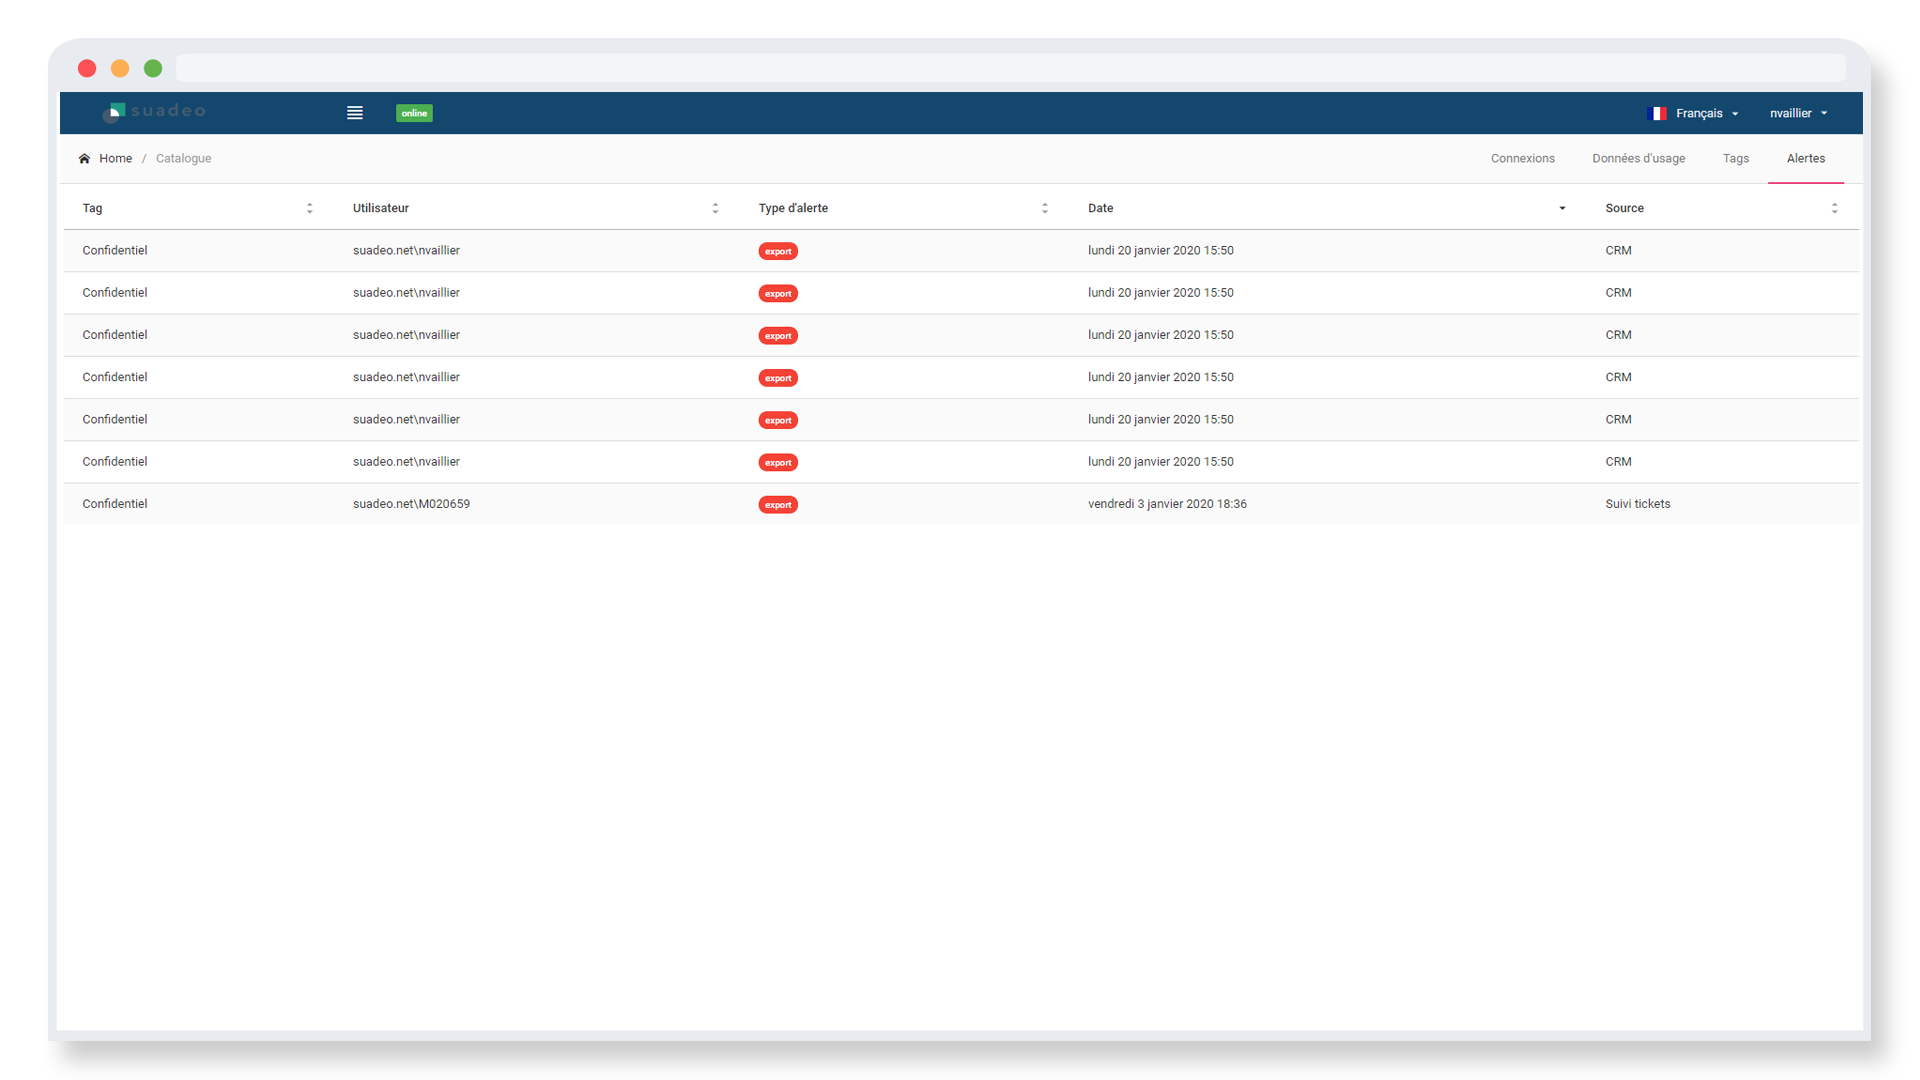Click the French flag icon
Viewport: 1920px width, 1080px height.
[x=1657, y=113]
